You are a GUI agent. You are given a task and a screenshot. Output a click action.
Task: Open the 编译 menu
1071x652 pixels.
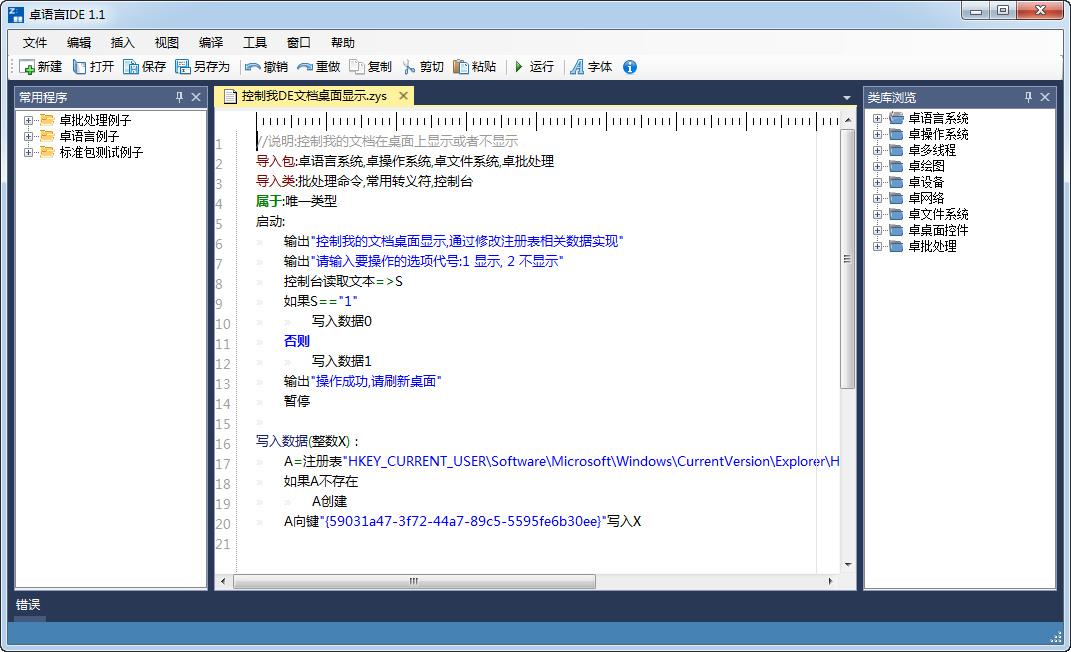click(x=210, y=42)
